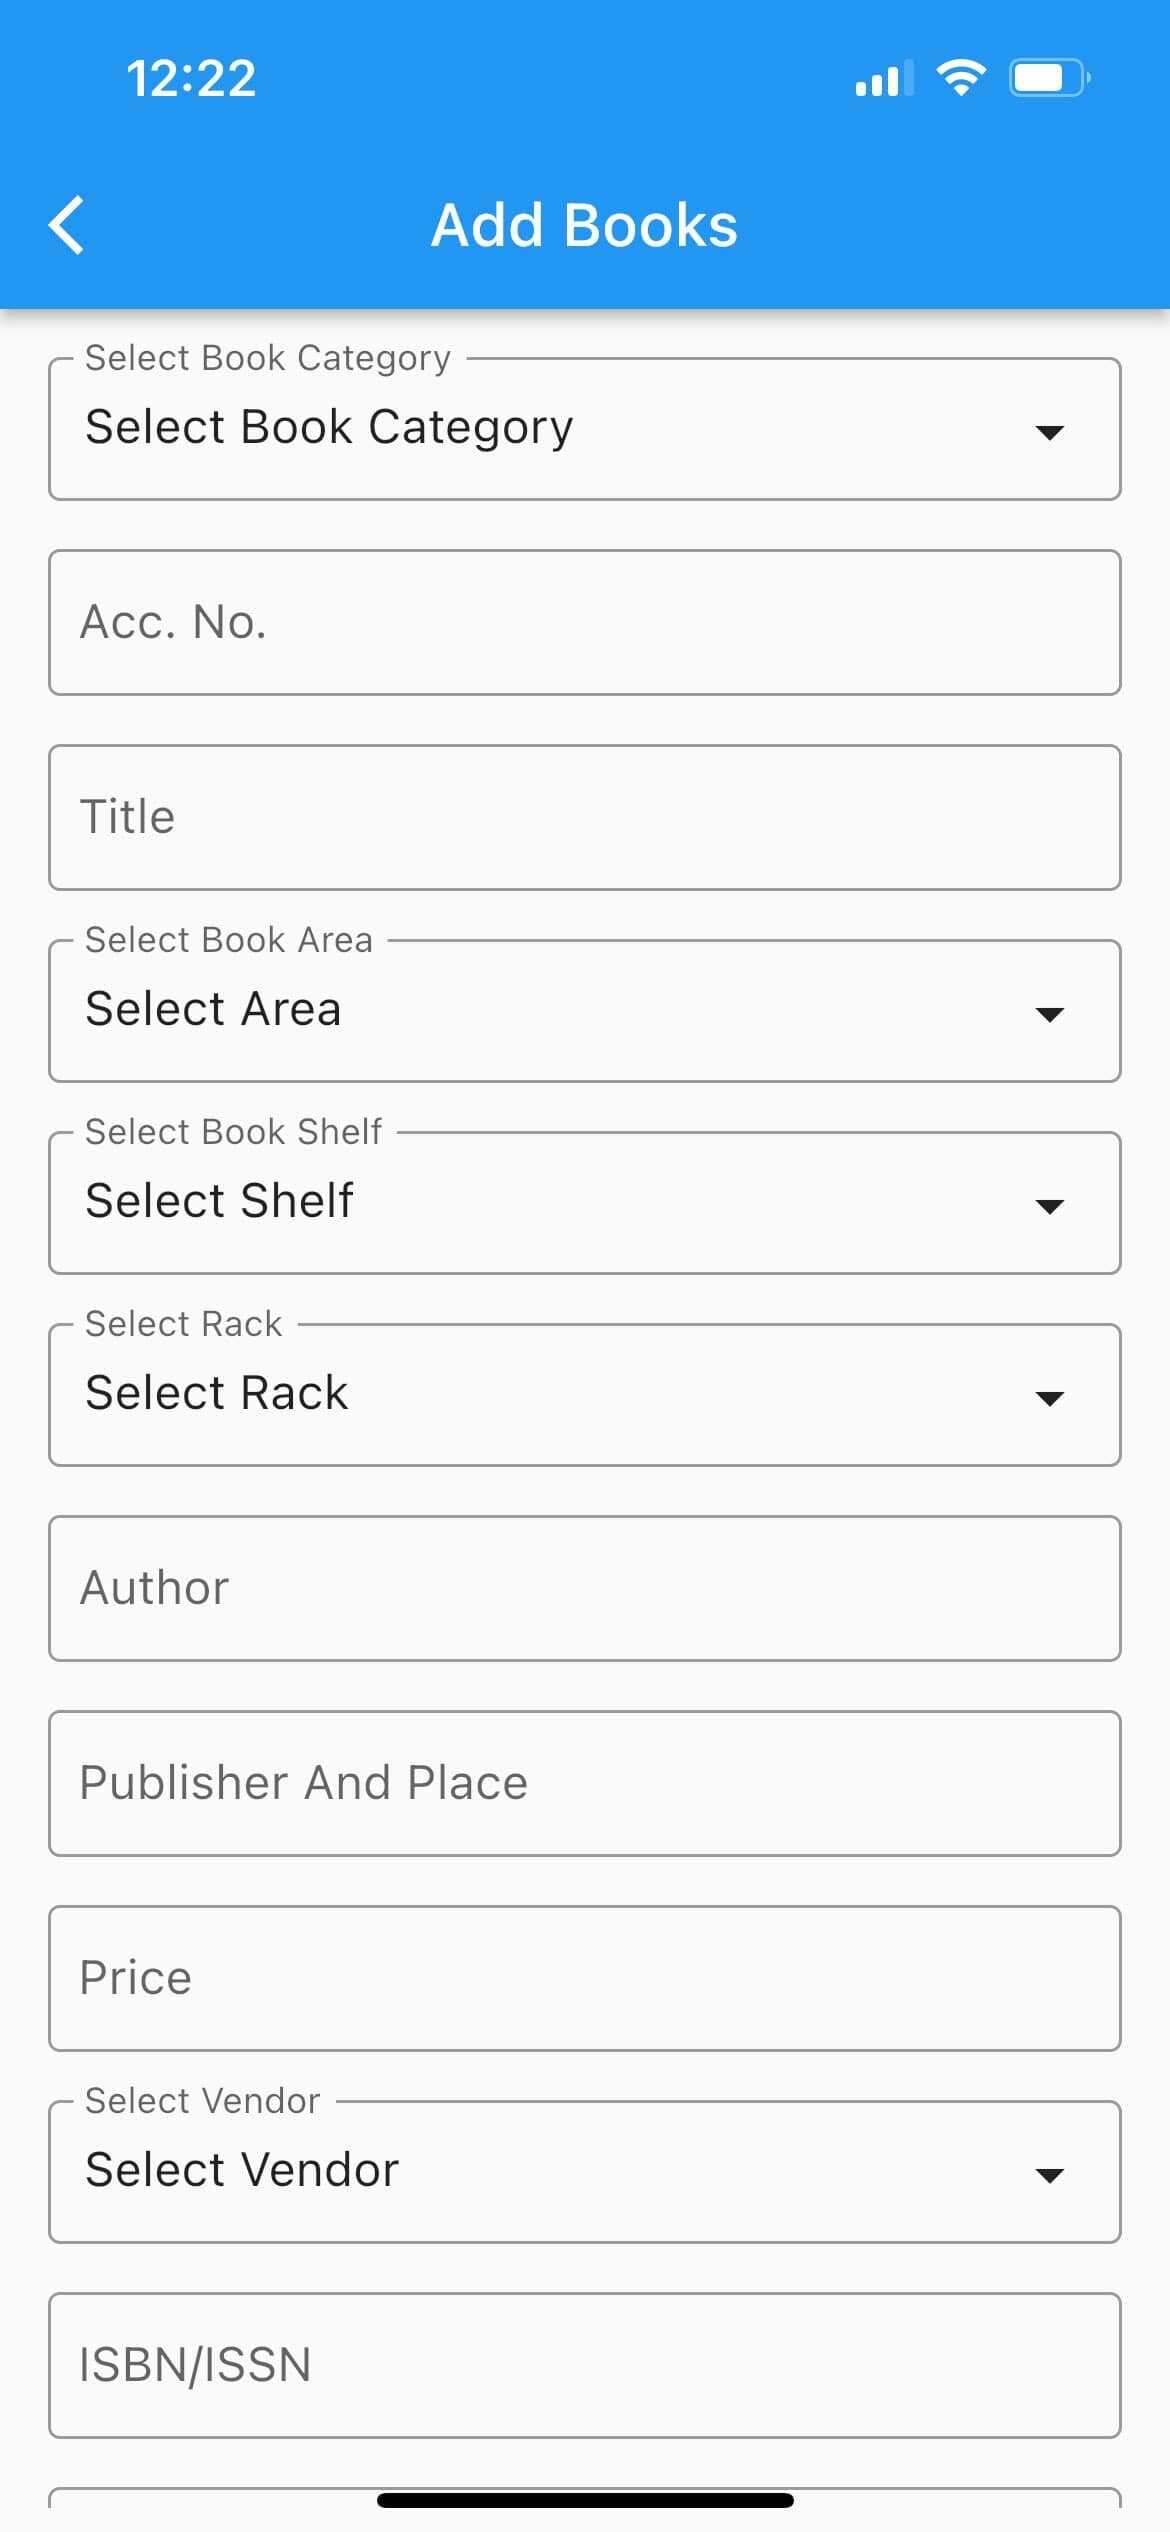Tap the ISBN/ISSN text field

click(584, 2365)
